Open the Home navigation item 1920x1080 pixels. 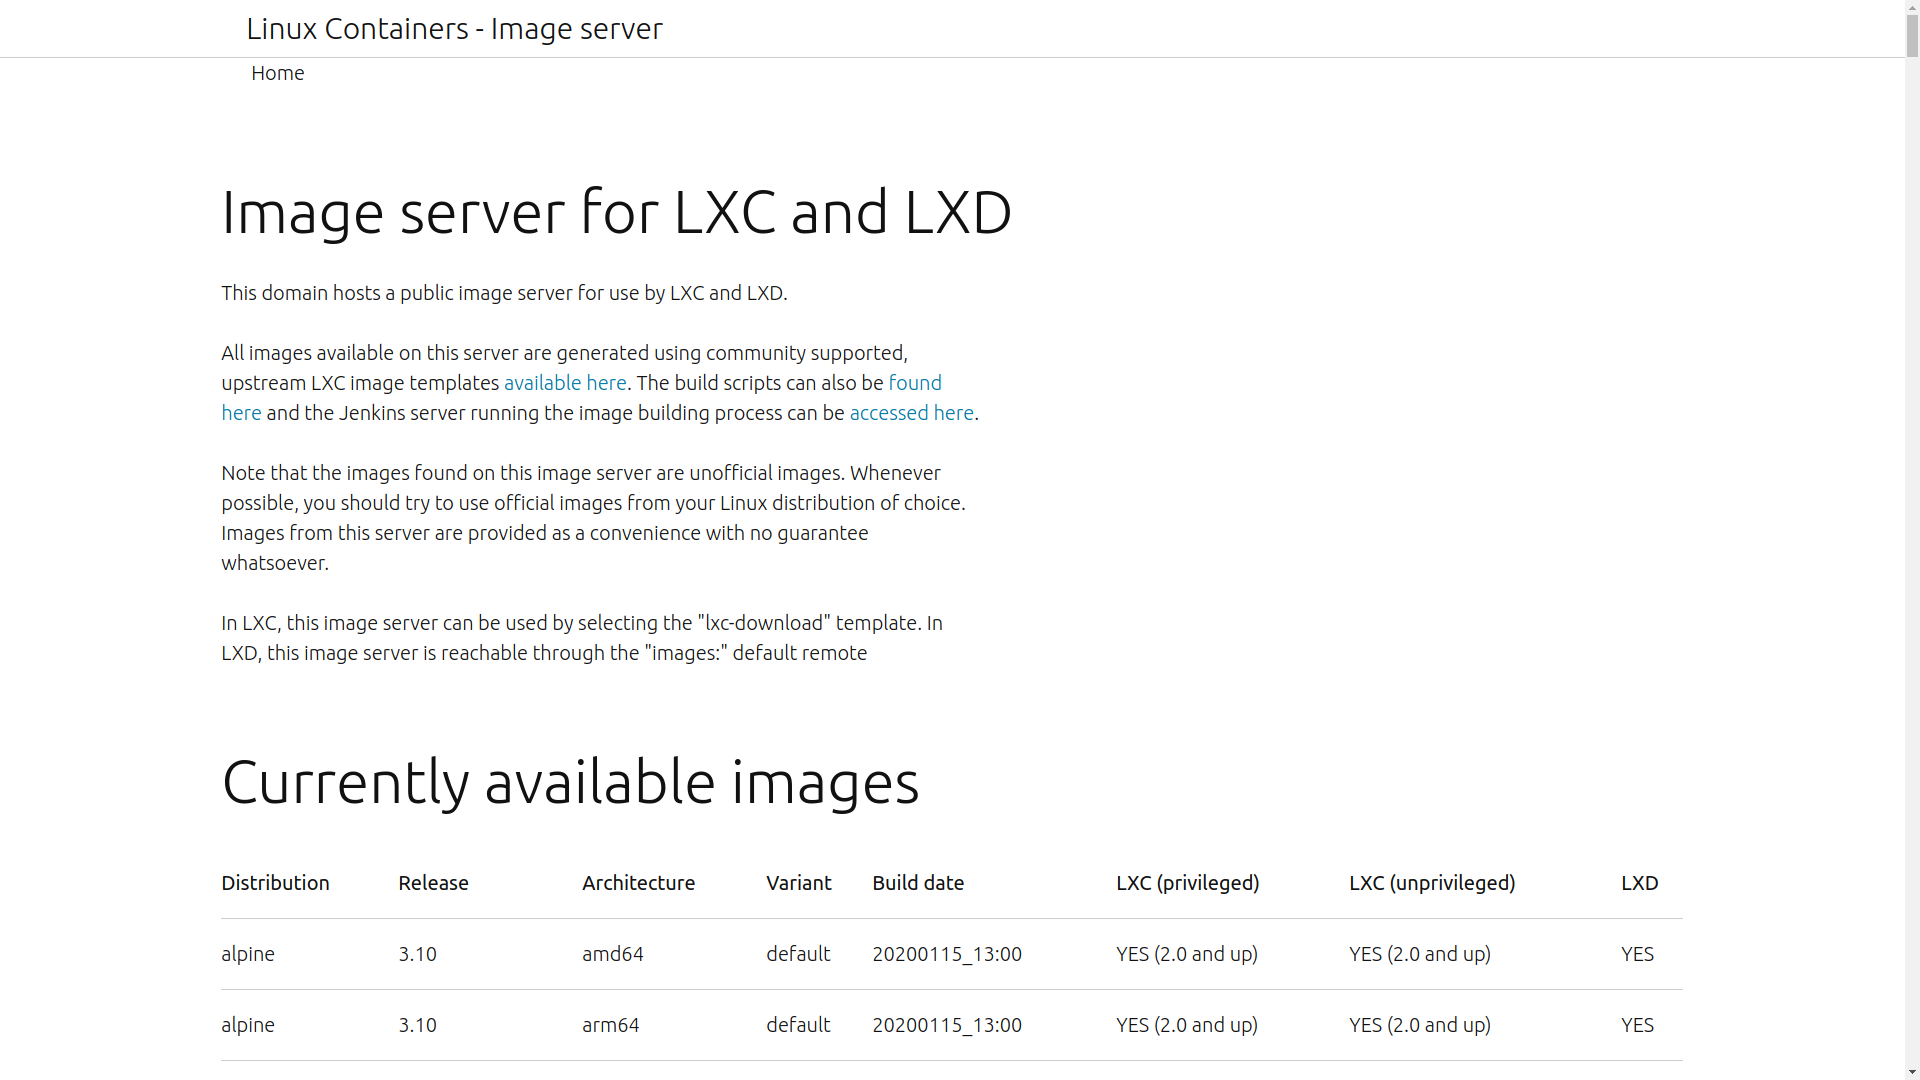click(277, 73)
